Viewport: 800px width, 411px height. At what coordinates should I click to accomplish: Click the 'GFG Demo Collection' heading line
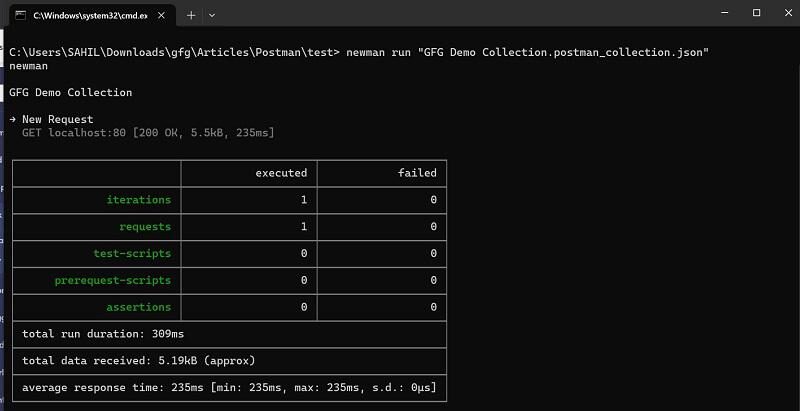tap(70, 92)
